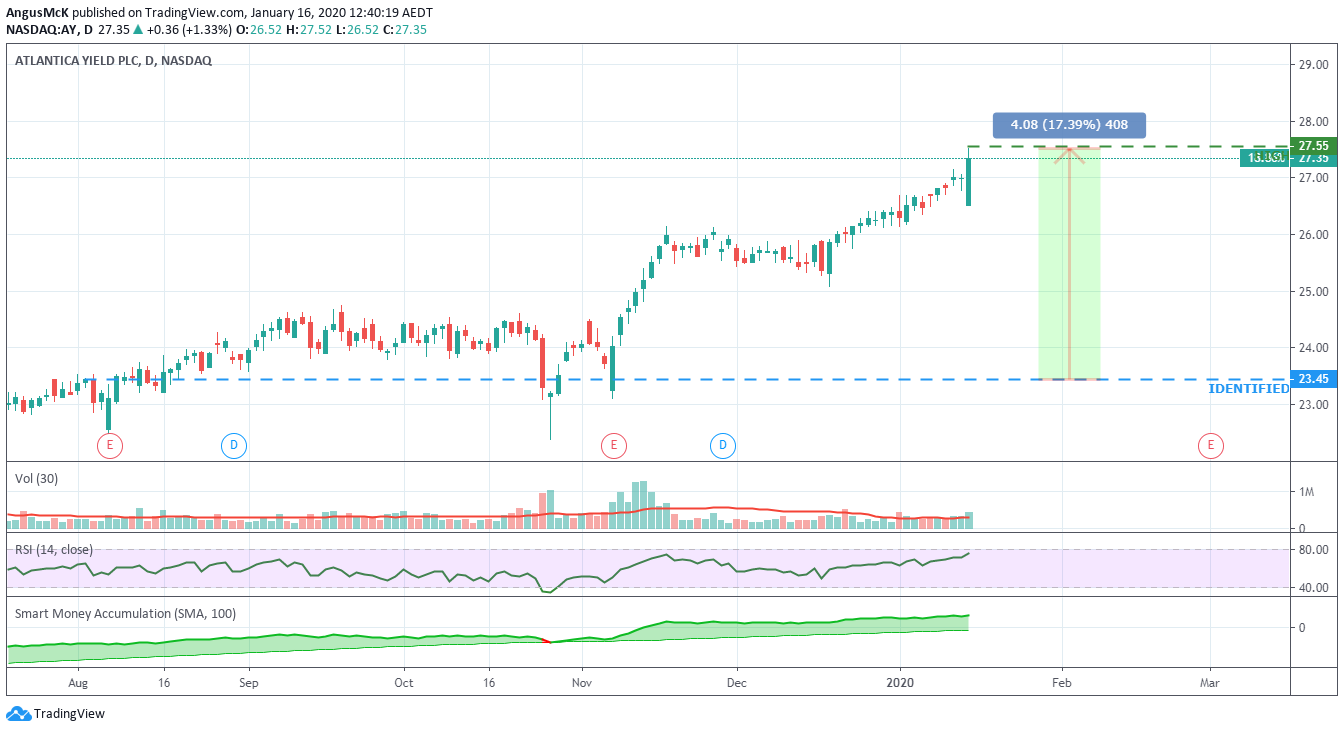Click the Mar date axis label
This screenshot has height=732, width=1344.
click(x=1210, y=684)
